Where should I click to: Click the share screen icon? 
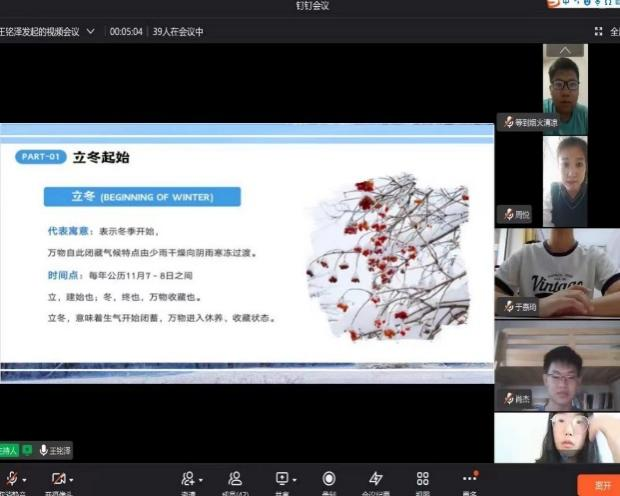[282, 478]
